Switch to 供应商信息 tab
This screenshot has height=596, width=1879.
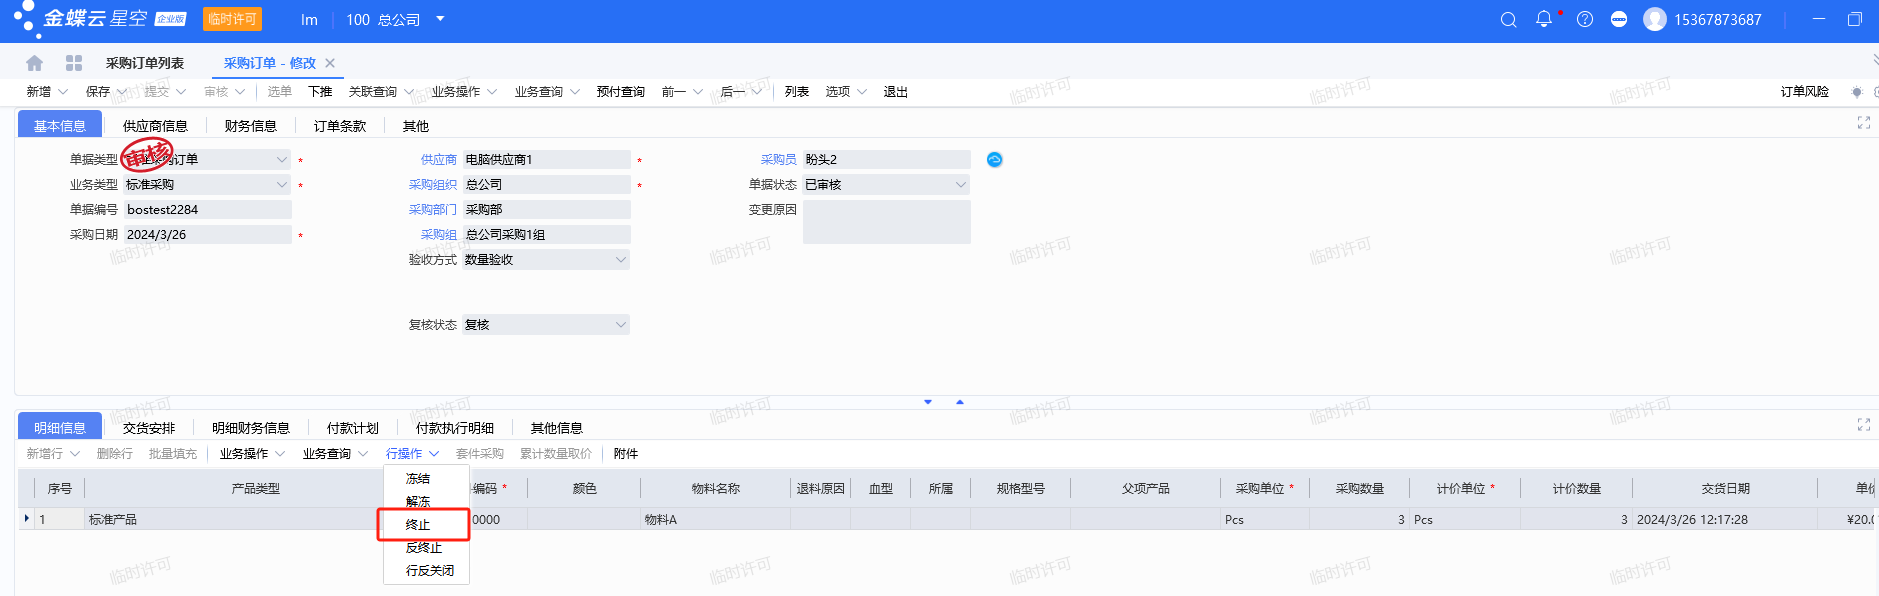[155, 126]
